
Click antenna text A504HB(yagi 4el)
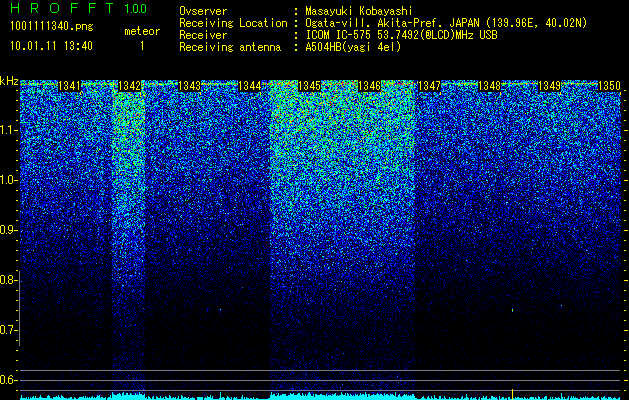pos(353,47)
